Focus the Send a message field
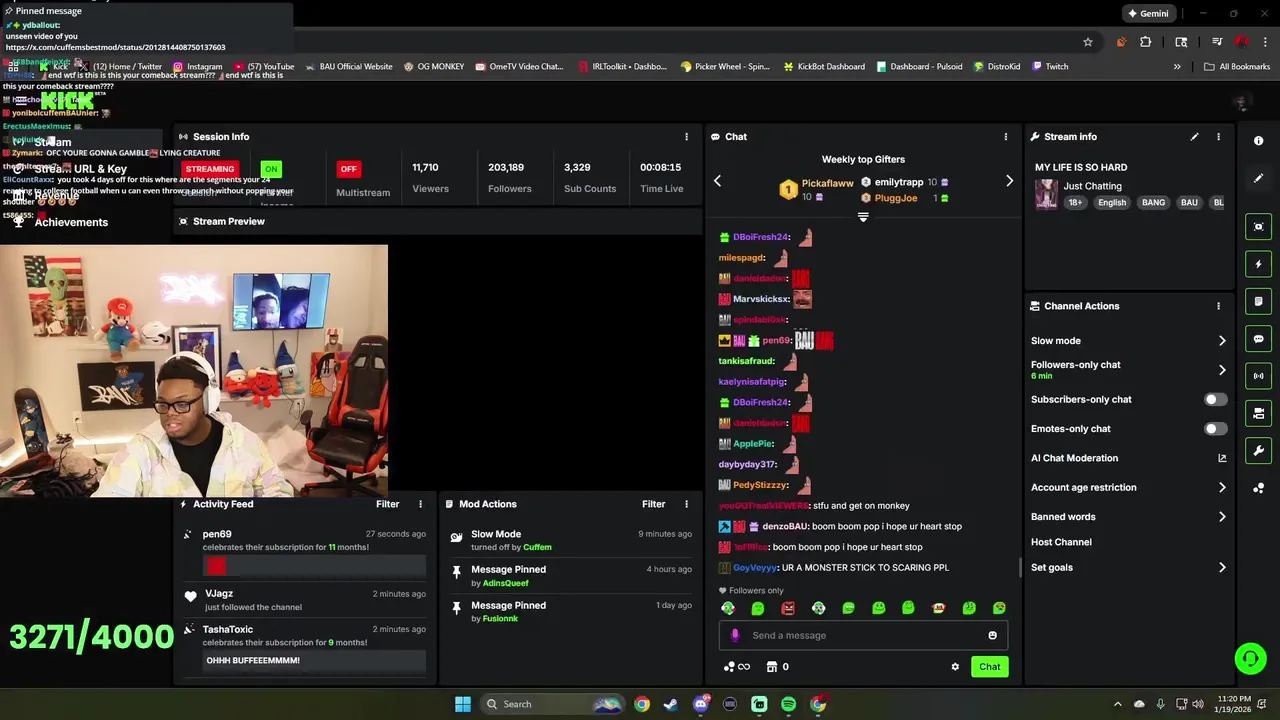This screenshot has height=720, width=1280. (x=863, y=635)
